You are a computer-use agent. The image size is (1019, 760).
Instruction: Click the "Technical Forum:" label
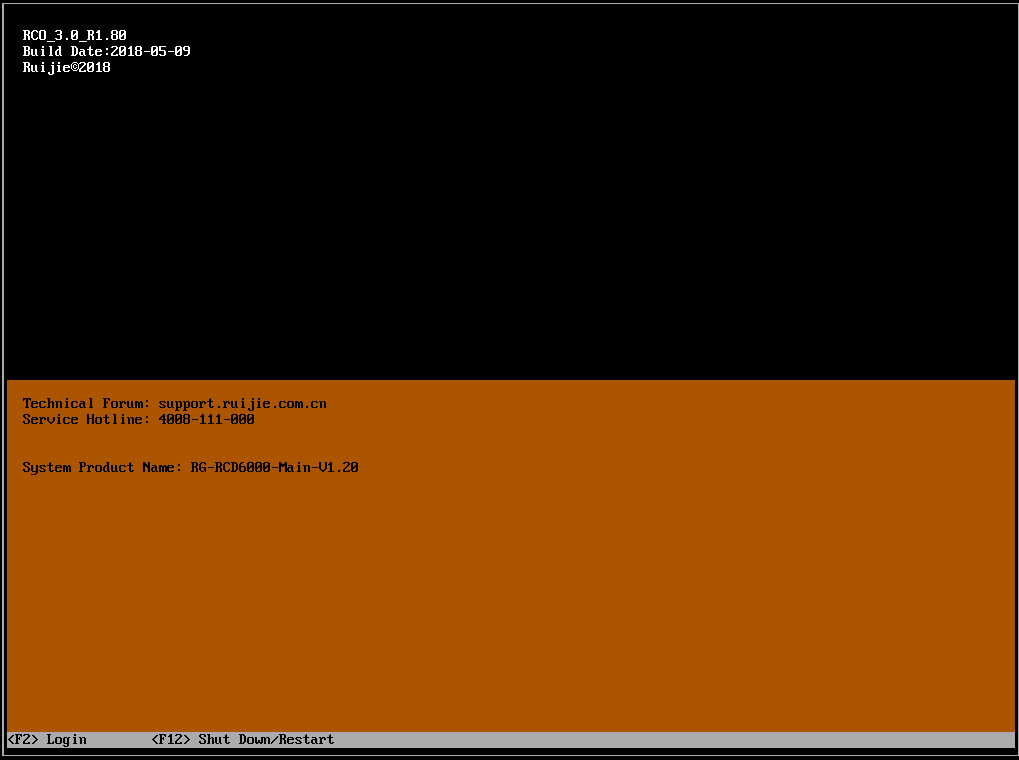(x=86, y=404)
